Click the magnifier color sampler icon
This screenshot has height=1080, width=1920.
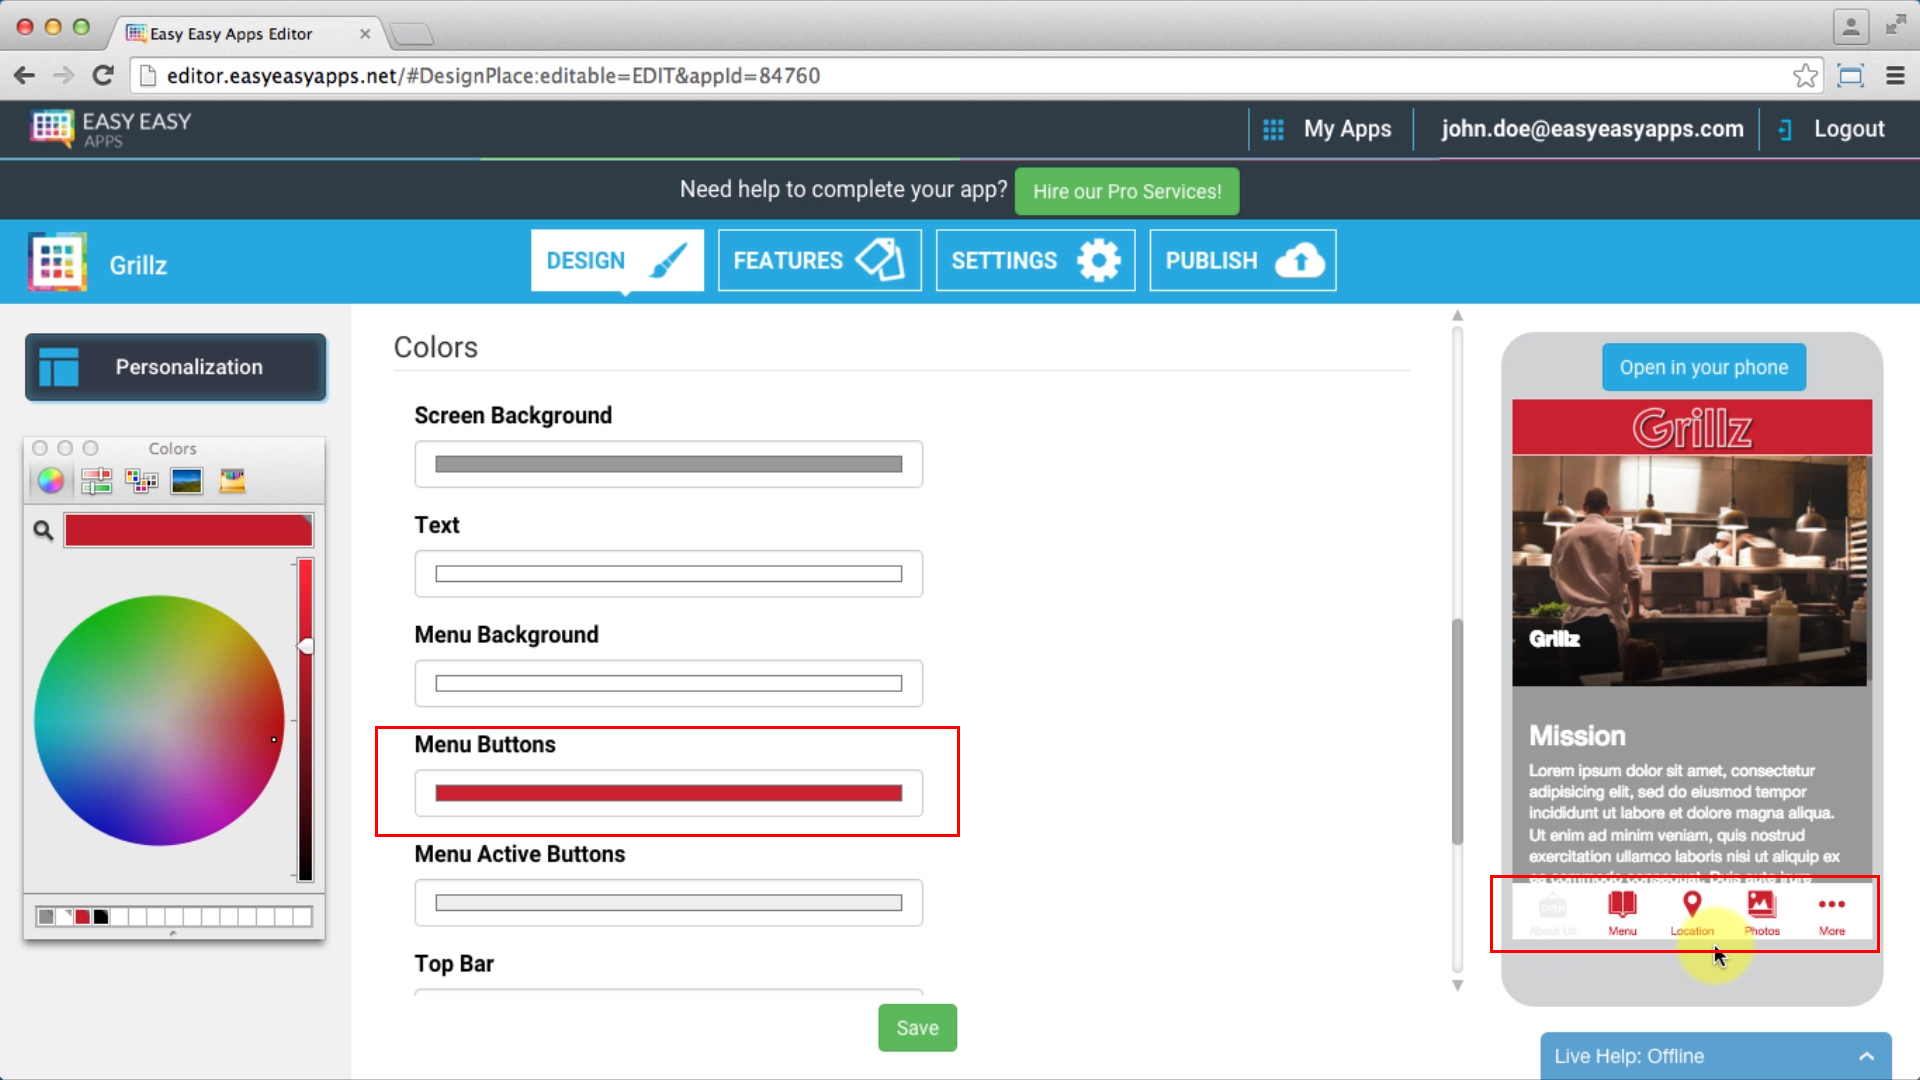(x=43, y=530)
